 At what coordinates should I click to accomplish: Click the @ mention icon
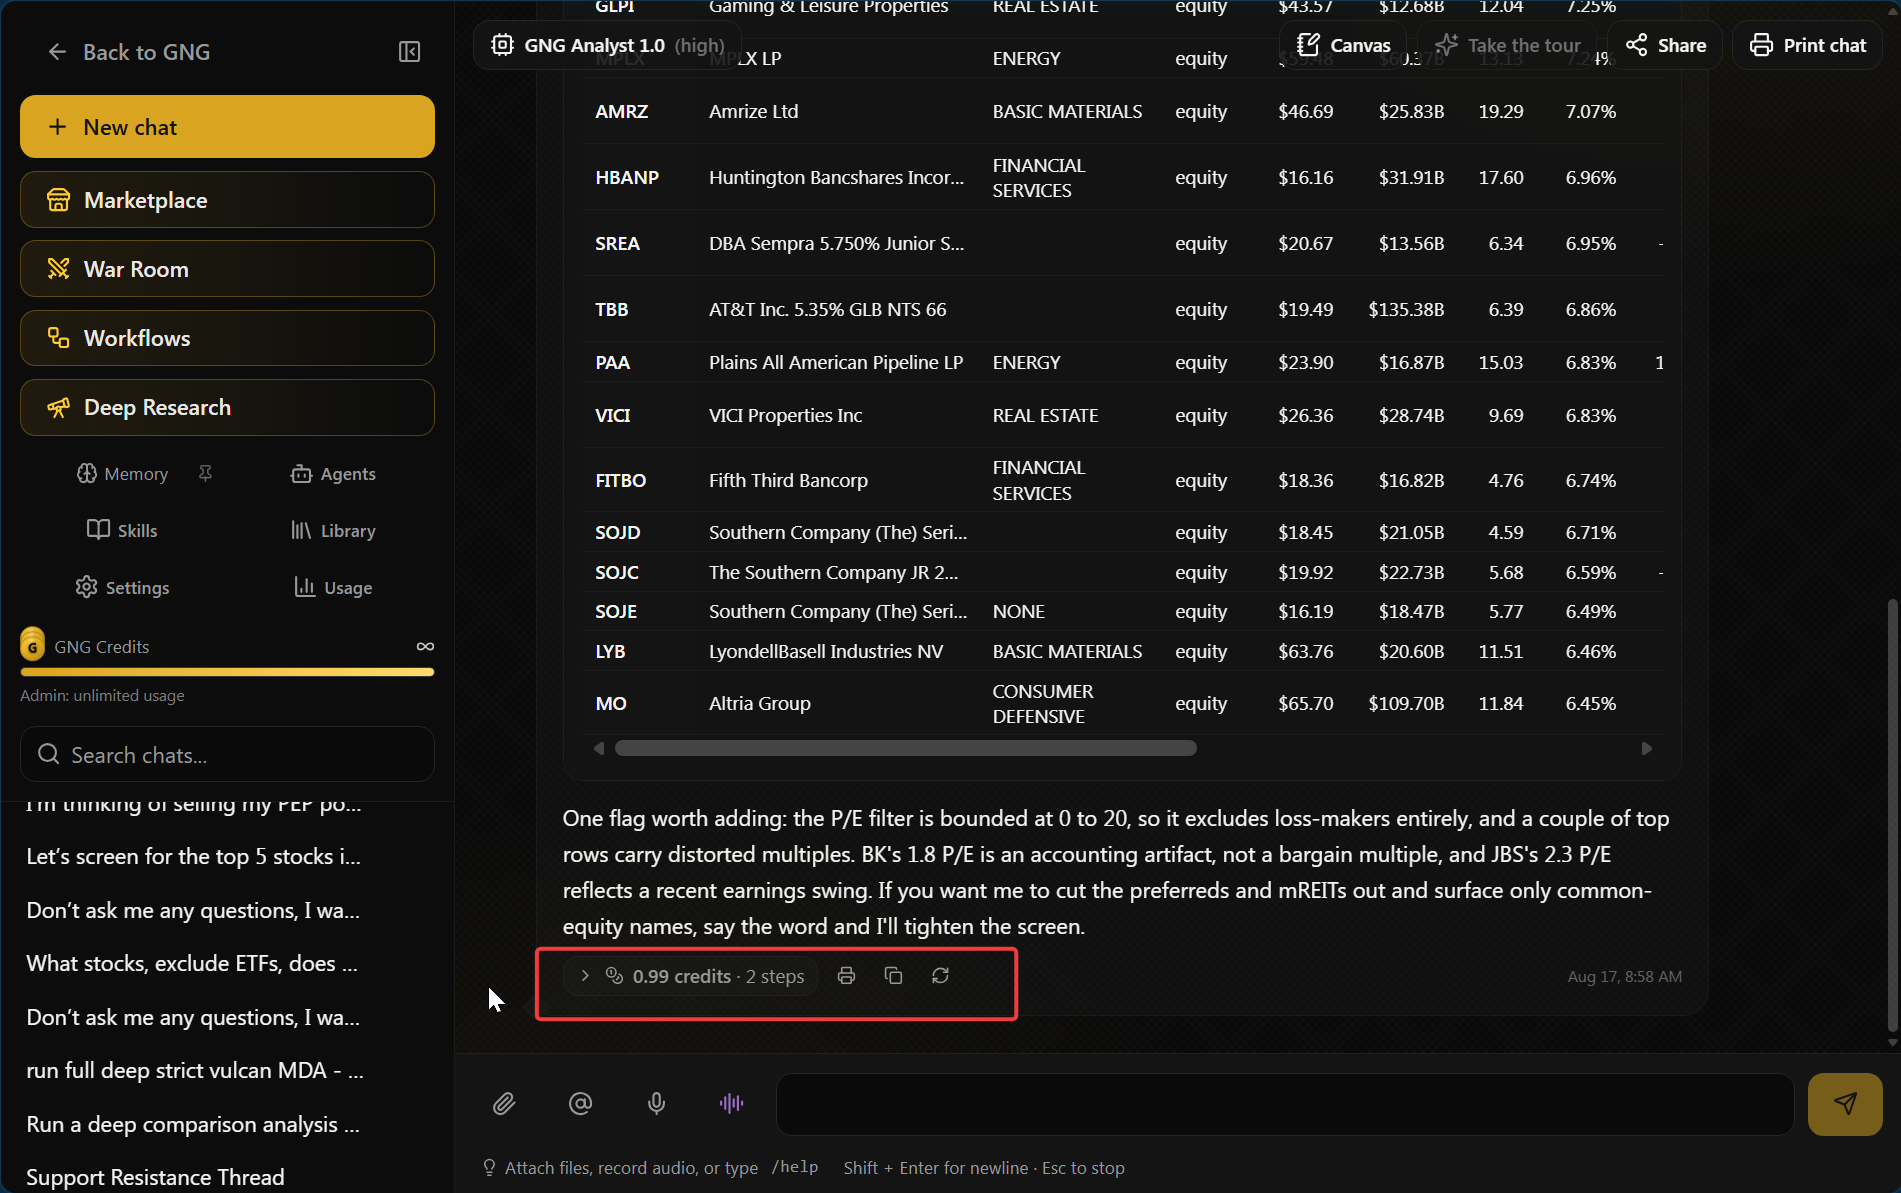(x=580, y=1103)
